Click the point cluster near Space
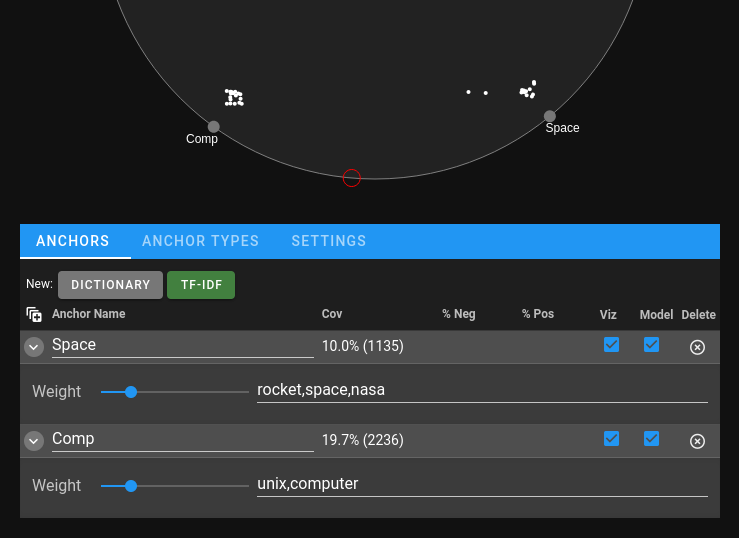Viewport: 739px width, 538px height. pos(528,90)
